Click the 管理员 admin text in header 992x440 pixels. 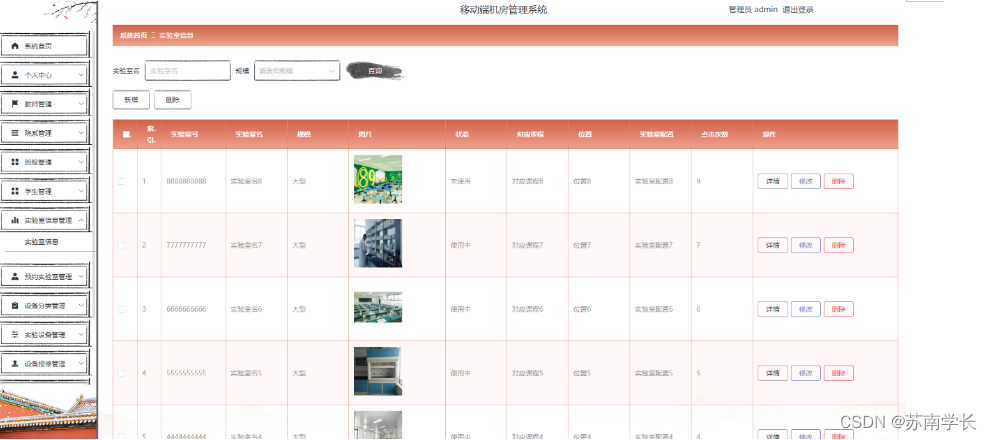753,9
